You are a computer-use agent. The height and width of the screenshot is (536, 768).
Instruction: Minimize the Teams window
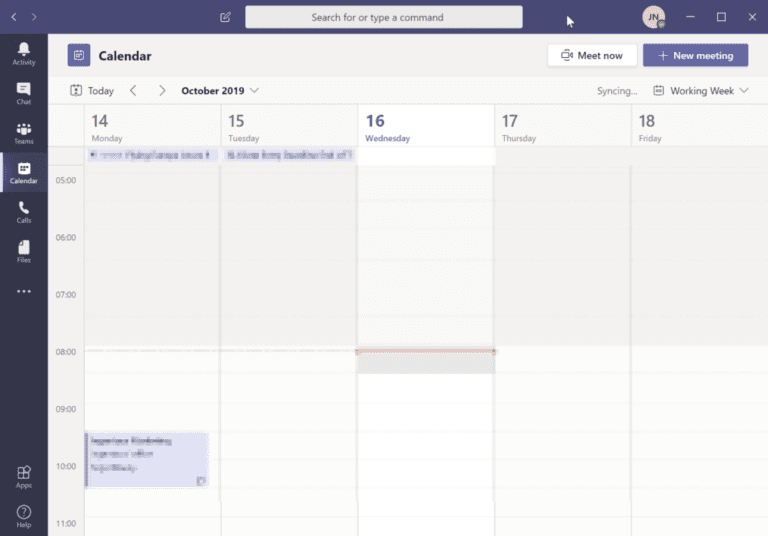pyautogui.click(x=690, y=17)
